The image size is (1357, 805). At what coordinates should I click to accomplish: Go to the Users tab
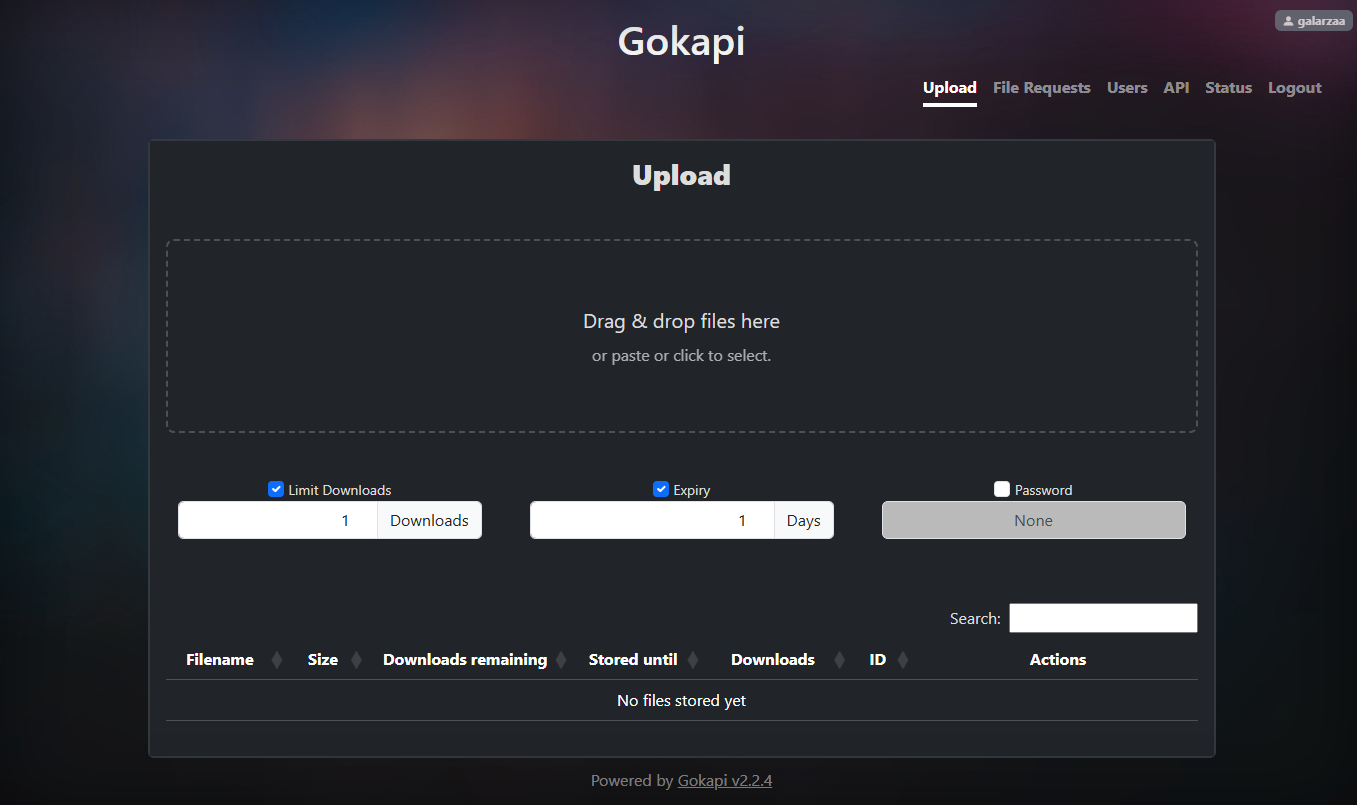coord(1127,88)
